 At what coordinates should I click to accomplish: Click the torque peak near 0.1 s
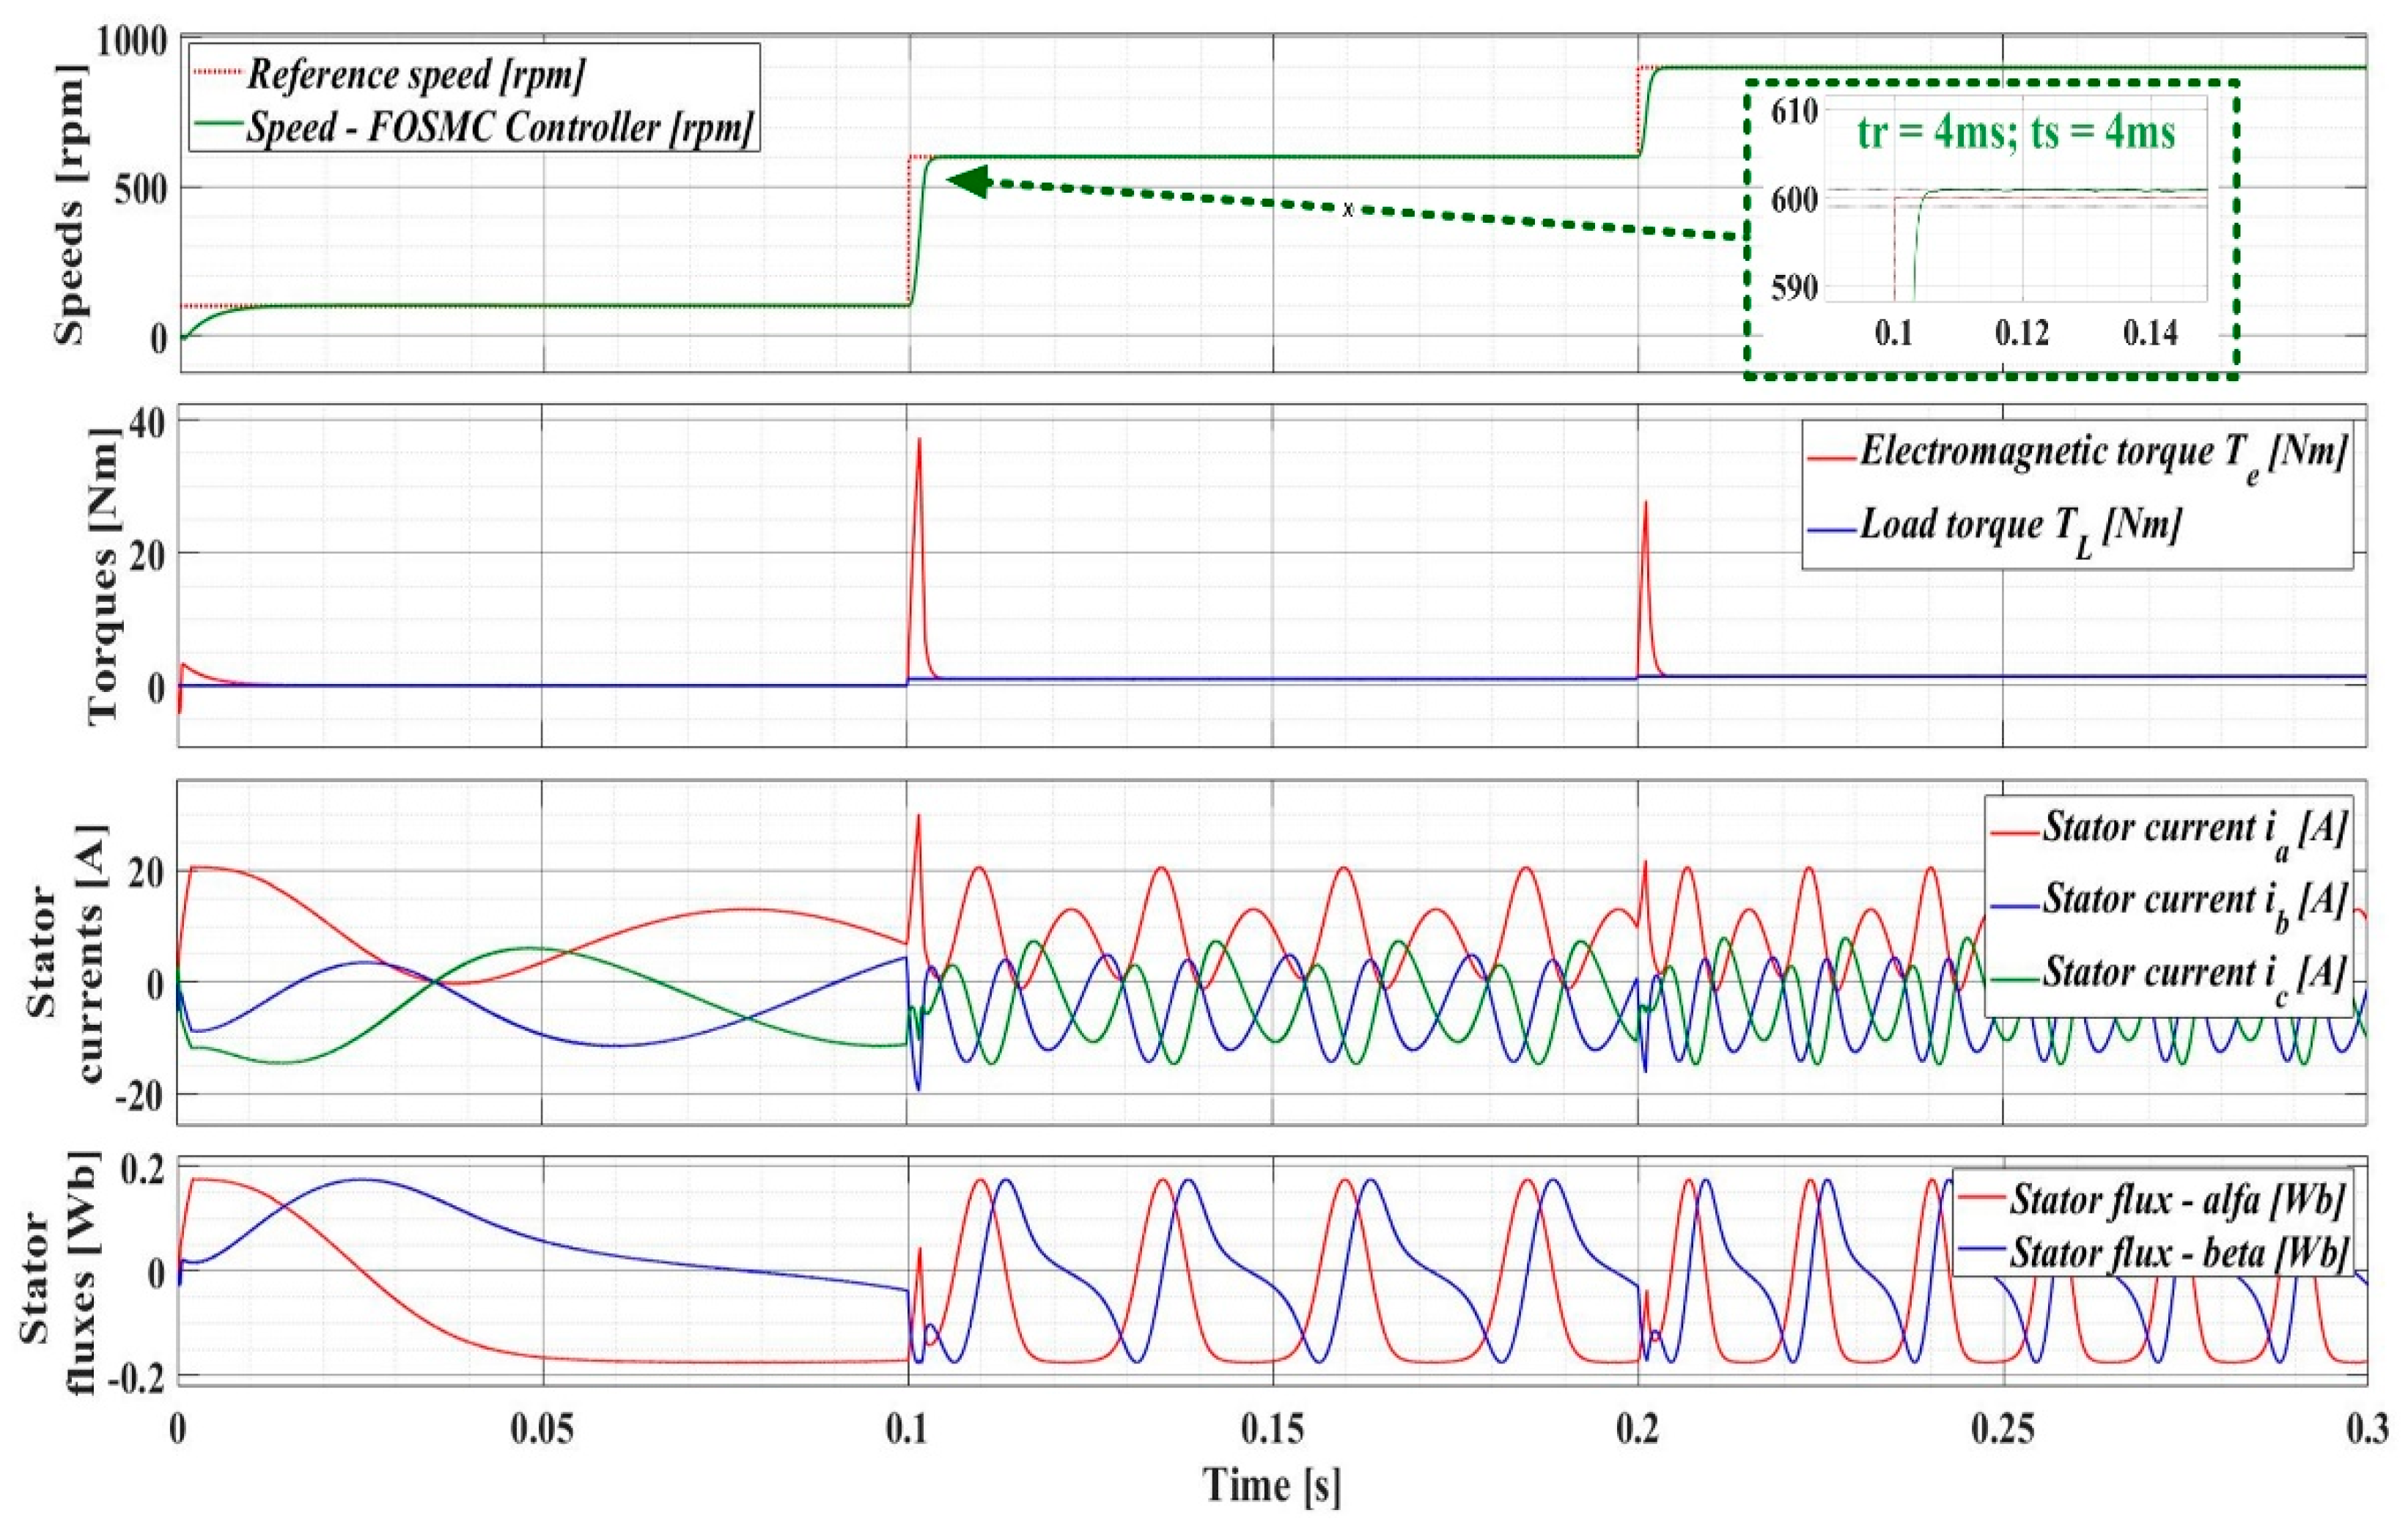918,441
